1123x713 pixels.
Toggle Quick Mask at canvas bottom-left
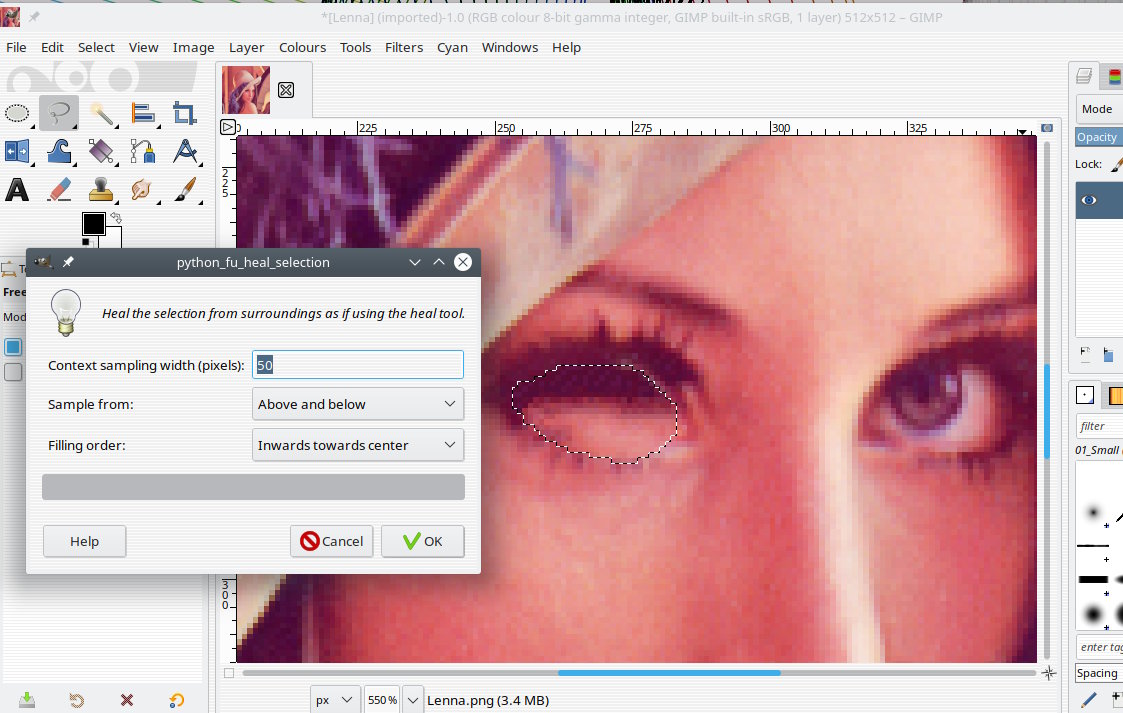click(228, 673)
